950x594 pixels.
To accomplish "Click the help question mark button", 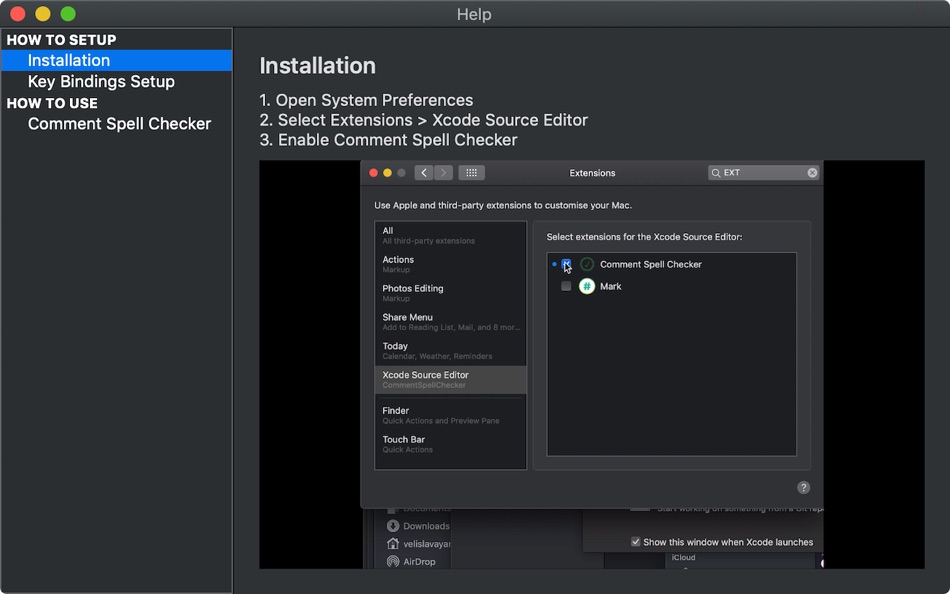I will point(803,487).
